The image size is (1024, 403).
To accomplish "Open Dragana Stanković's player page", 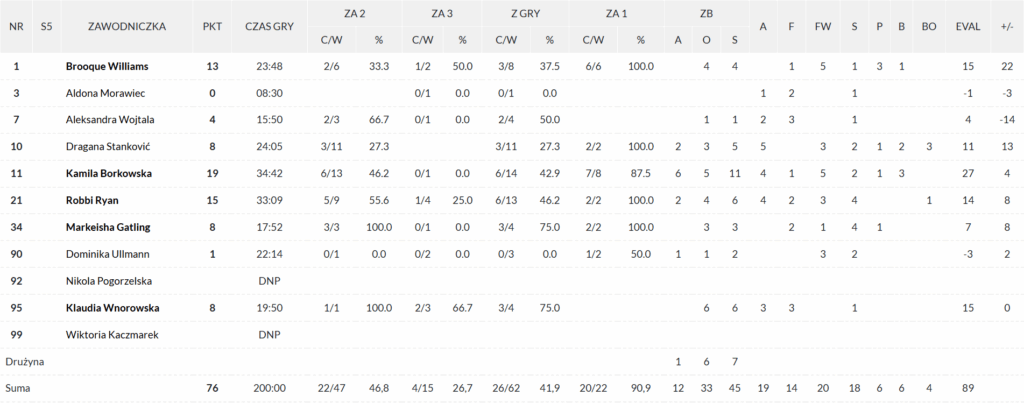I will 109,147.
